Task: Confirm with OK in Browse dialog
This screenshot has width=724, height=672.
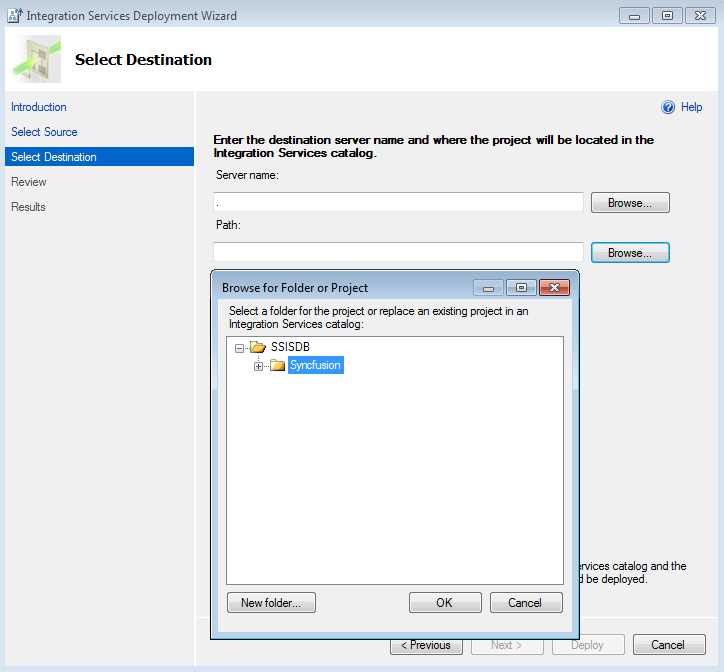Action: click(445, 603)
